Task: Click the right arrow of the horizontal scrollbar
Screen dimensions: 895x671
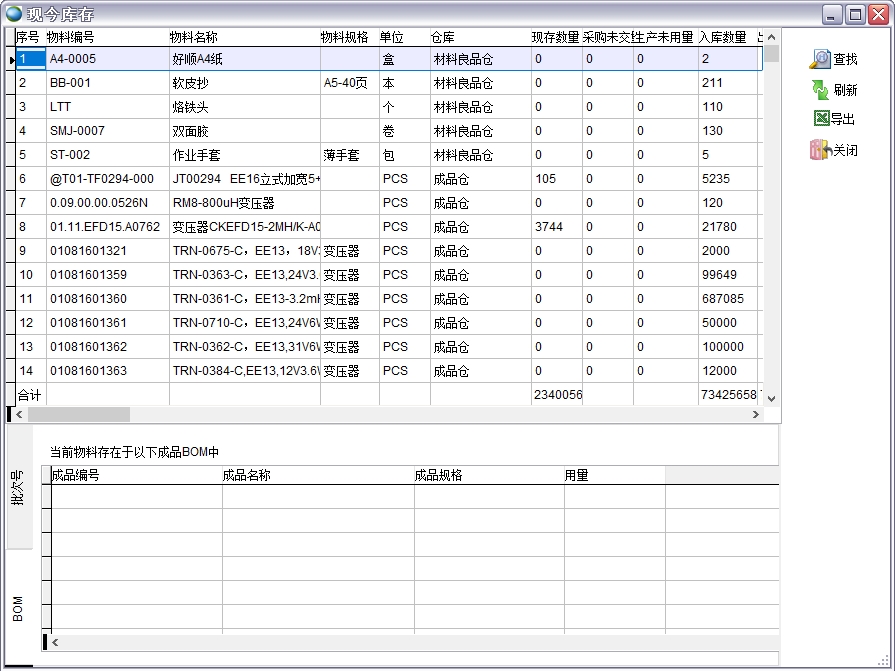Action: click(755, 413)
